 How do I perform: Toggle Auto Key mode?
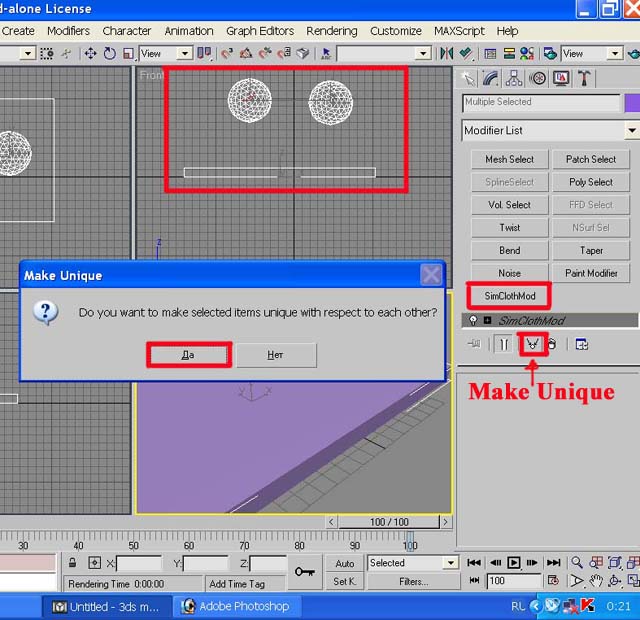(x=344, y=563)
